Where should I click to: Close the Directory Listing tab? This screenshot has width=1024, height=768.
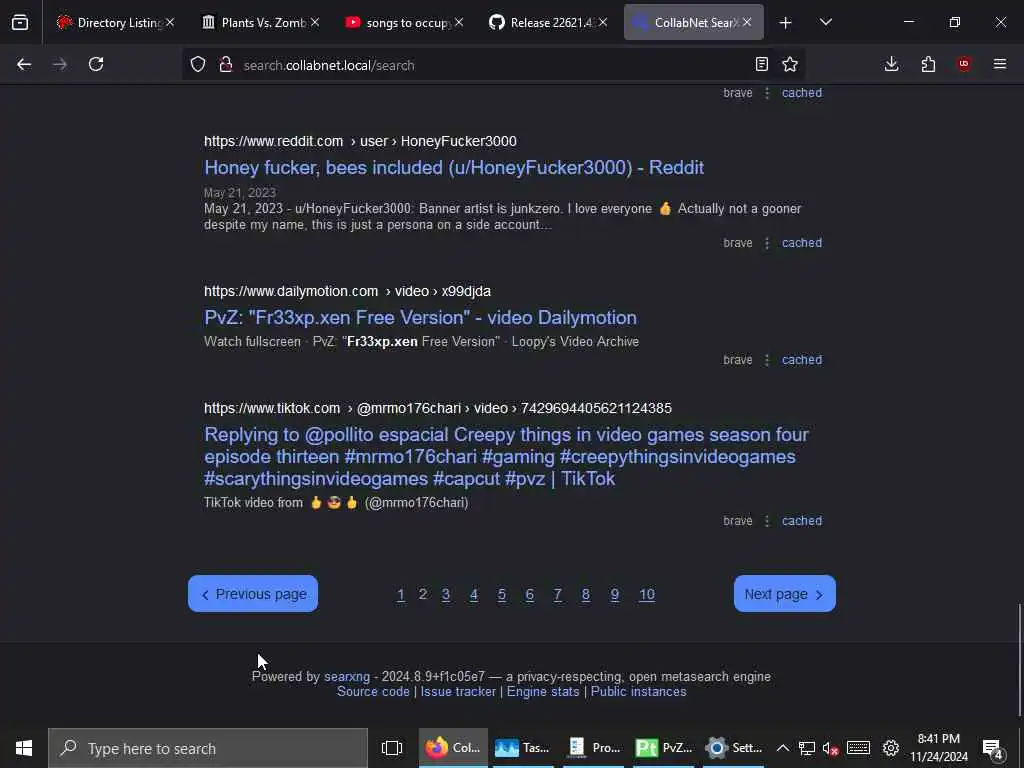click(170, 23)
